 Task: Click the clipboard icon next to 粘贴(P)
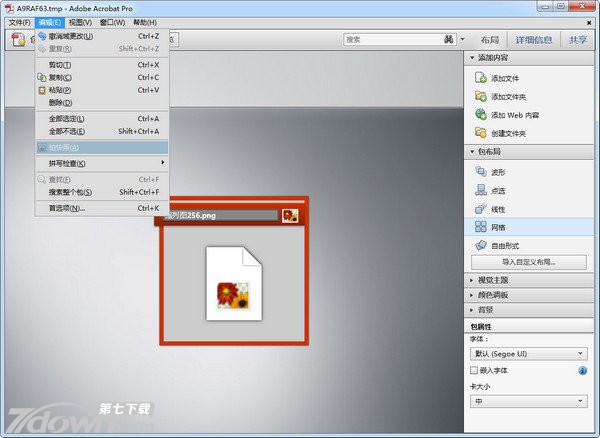(42, 90)
